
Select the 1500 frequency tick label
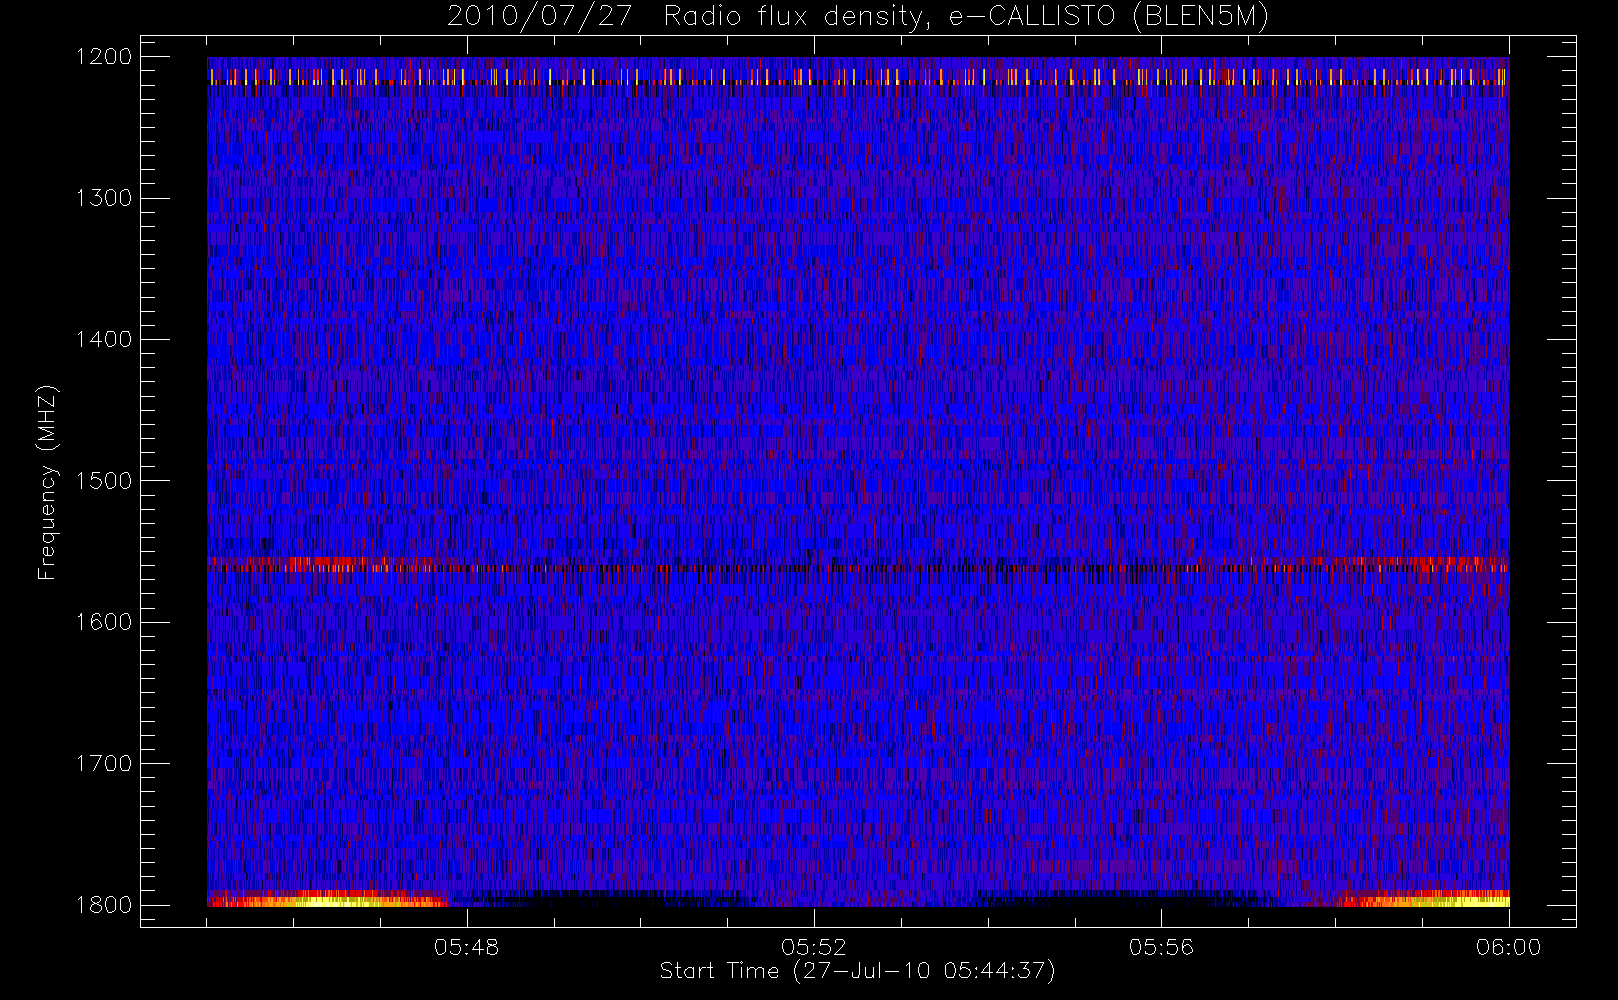click(x=104, y=481)
